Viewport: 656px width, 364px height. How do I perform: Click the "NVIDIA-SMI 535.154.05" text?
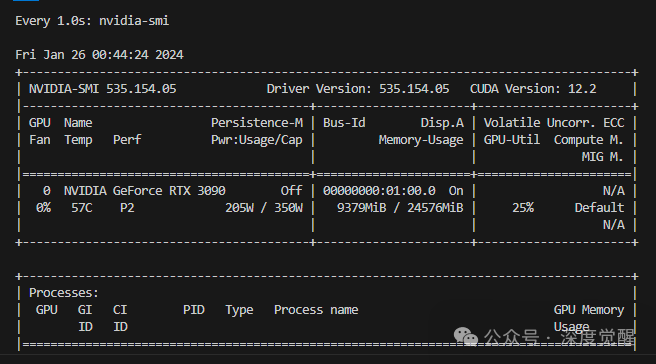tap(102, 89)
